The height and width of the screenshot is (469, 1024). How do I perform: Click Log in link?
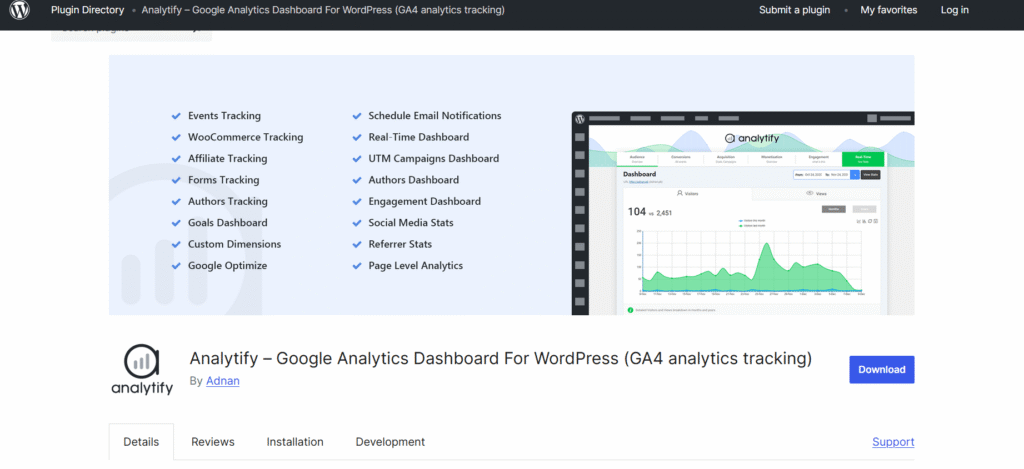[954, 10]
